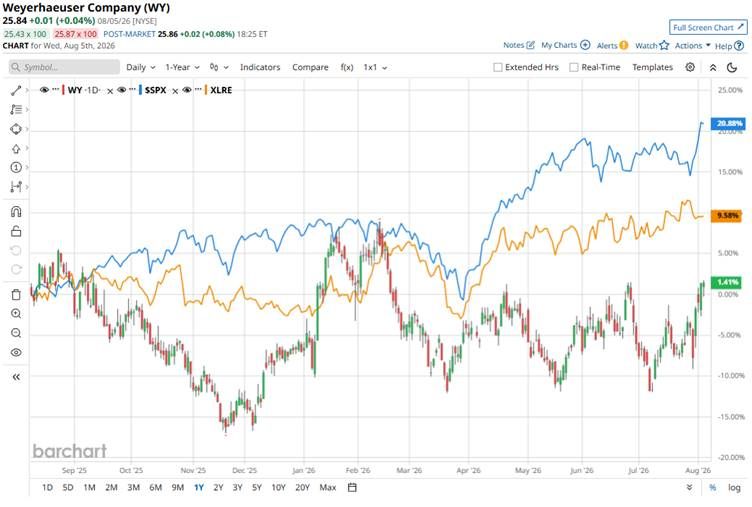Collapse header with double up arrows
This screenshot has width=752, height=507.
[713, 68]
